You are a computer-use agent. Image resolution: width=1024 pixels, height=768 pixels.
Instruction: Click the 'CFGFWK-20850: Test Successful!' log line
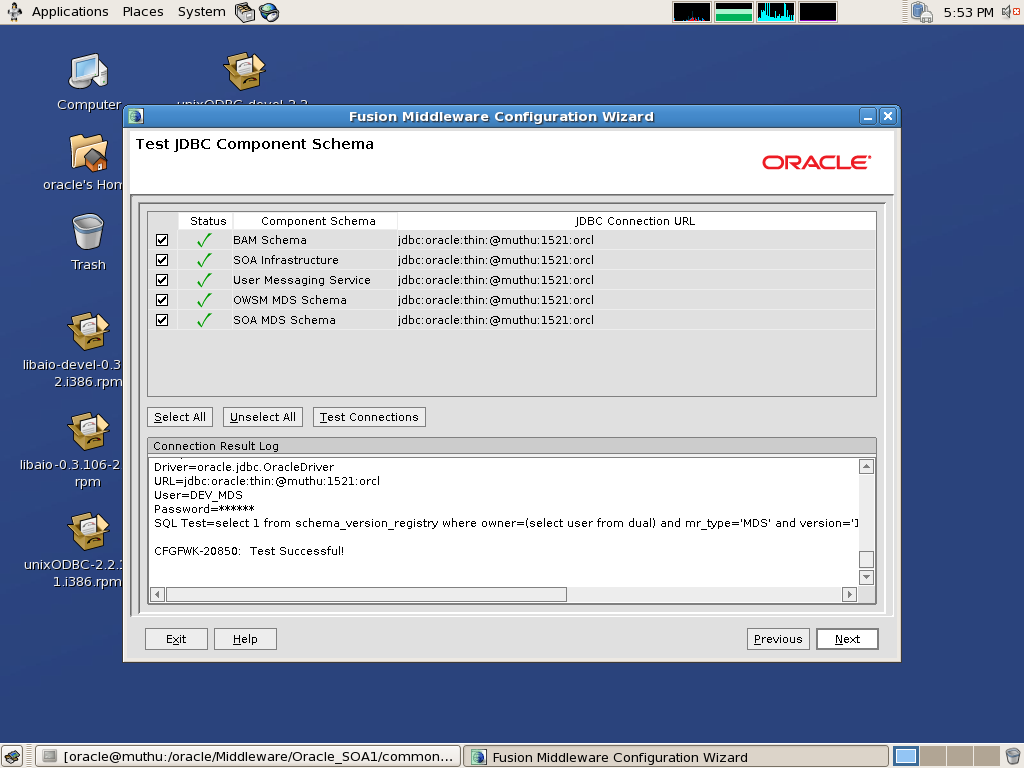click(x=249, y=551)
